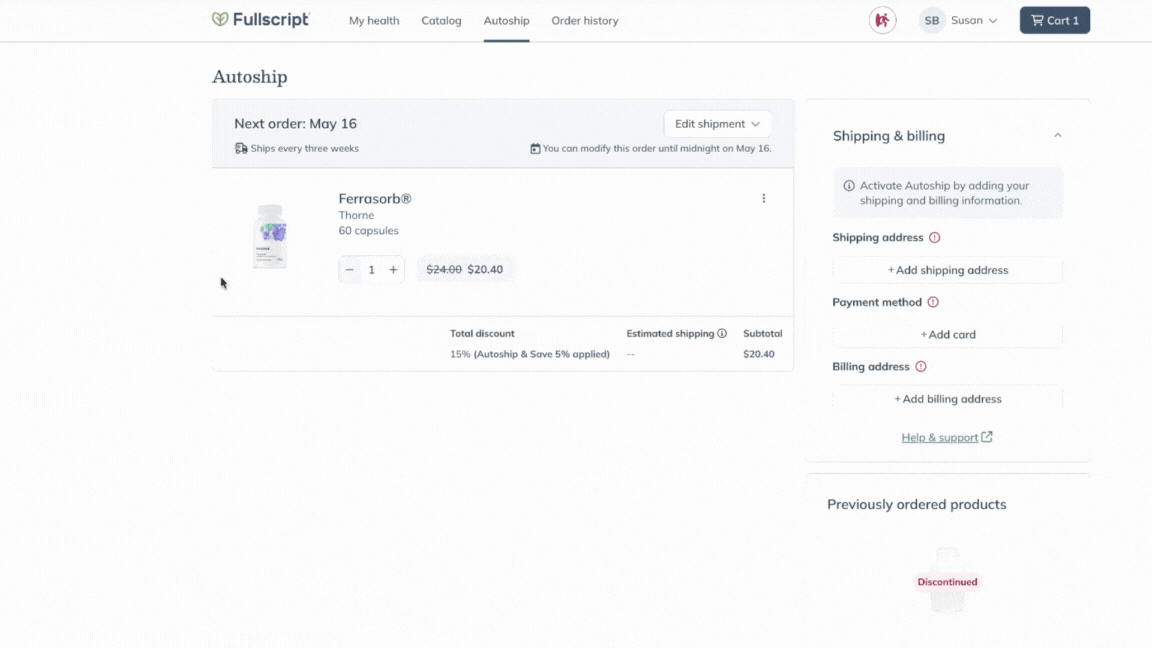This screenshot has width=1152, height=648.
Task: Click the Billing address warning icon
Action: [x=921, y=367]
